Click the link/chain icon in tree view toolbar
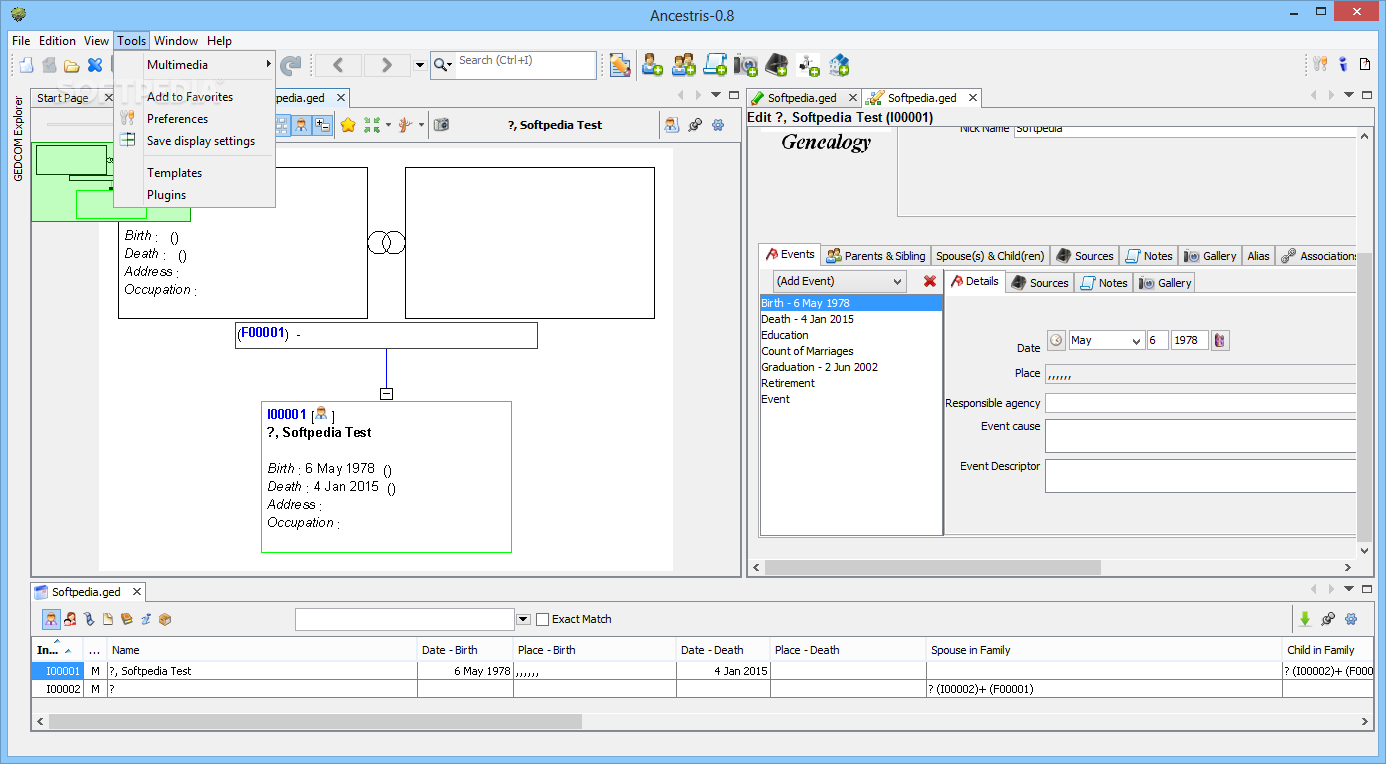The image size is (1386, 764). (695, 125)
